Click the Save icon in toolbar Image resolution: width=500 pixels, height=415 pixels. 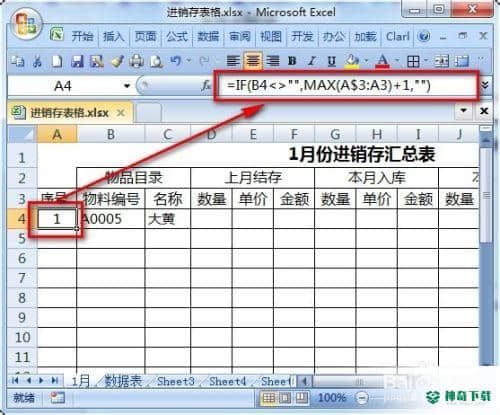point(77,61)
